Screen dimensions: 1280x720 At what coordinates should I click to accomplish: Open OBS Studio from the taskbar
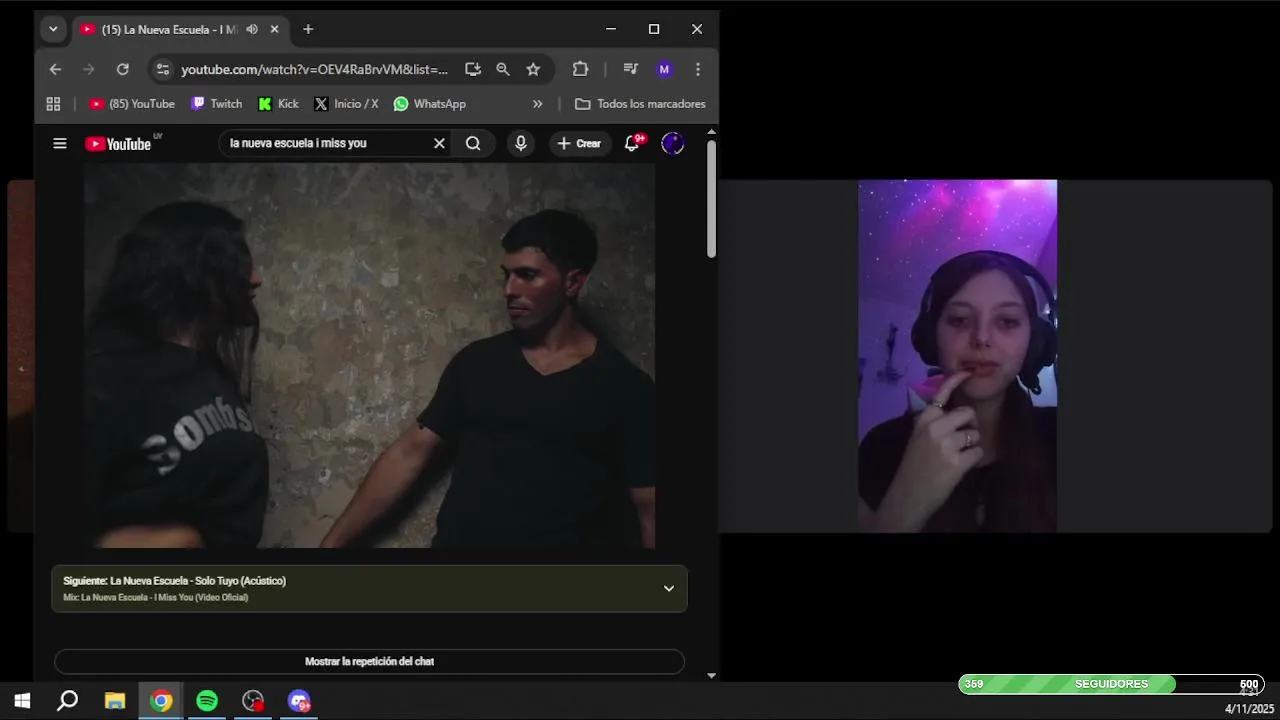253,701
